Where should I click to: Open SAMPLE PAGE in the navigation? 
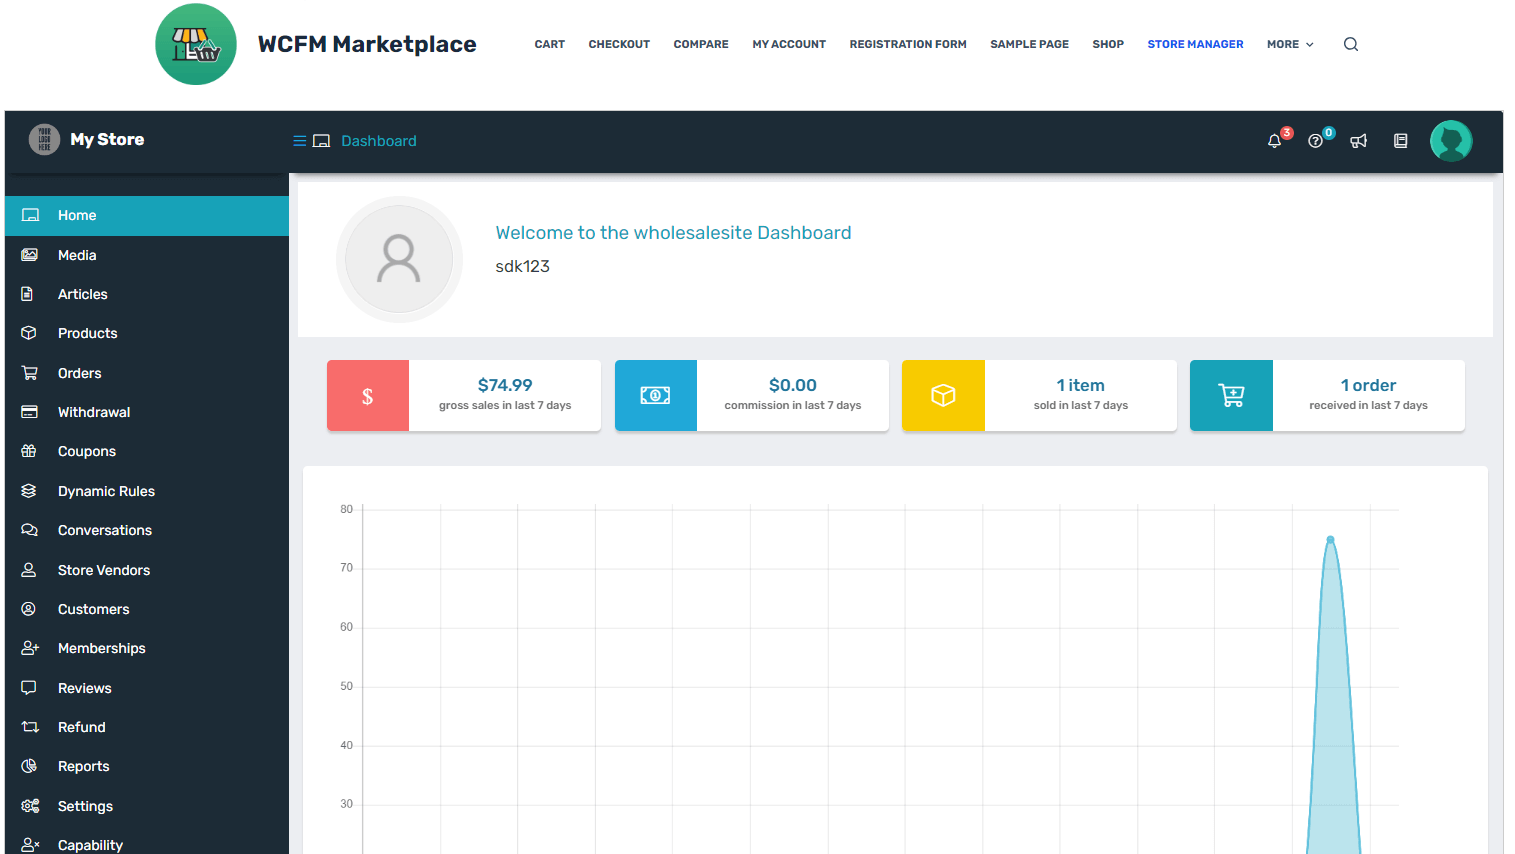(x=1029, y=44)
